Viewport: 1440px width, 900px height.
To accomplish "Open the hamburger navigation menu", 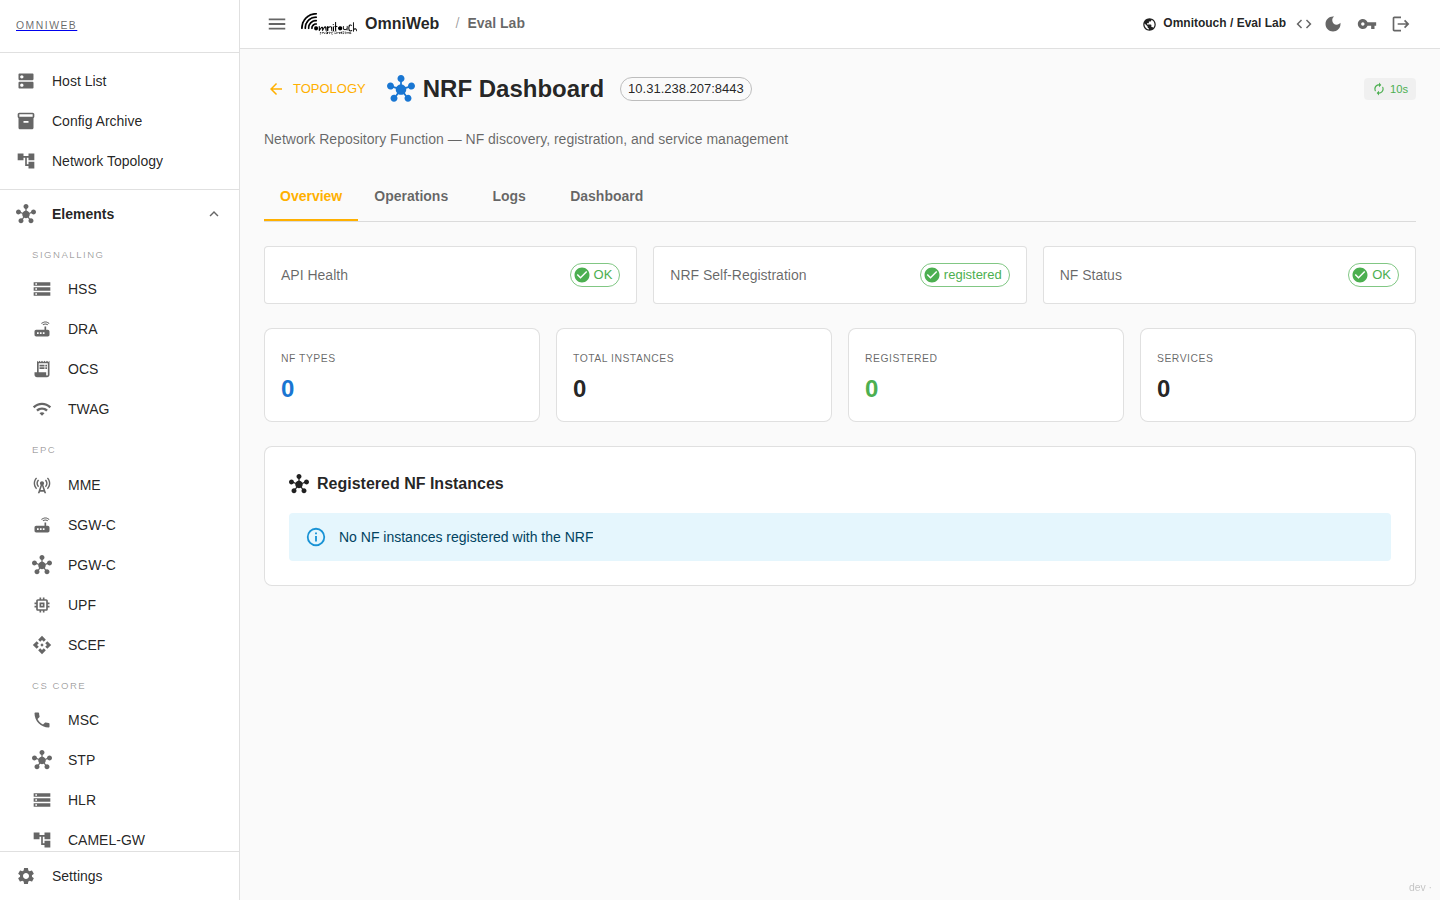I will [x=277, y=24].
